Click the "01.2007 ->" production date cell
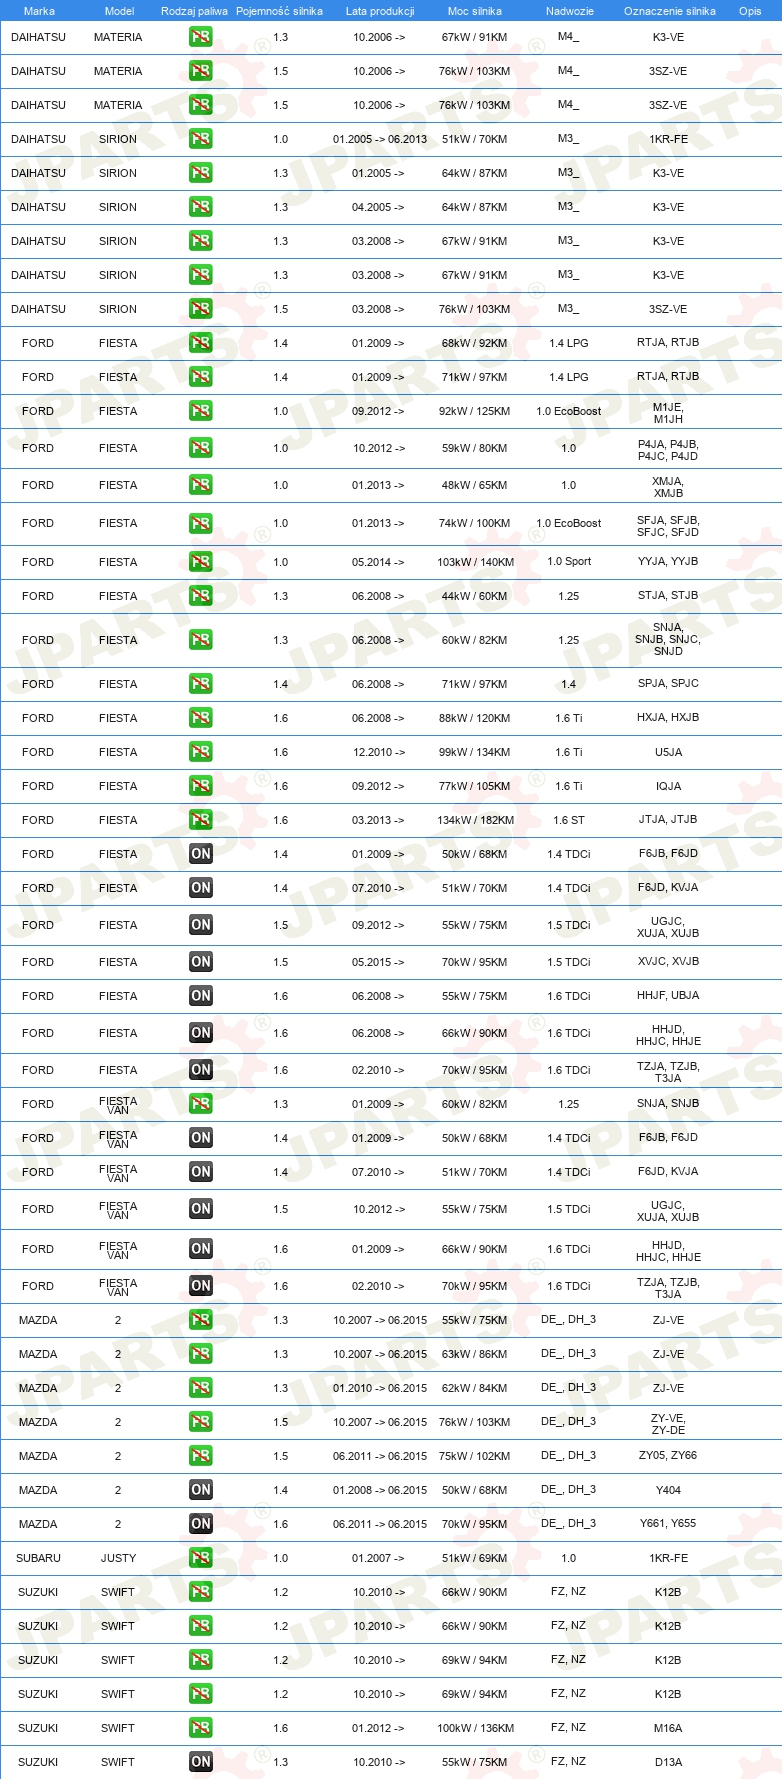Viewport: 782px width, 1779px height. click(x=379, y=1558)
